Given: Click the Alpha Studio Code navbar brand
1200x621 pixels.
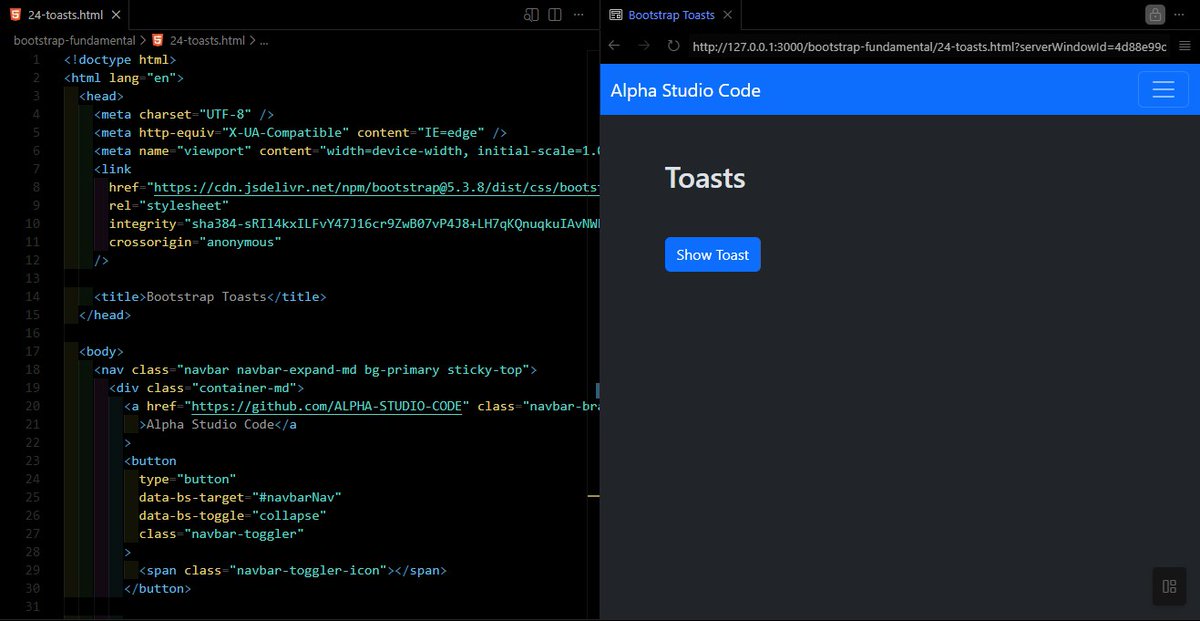Looking at the screenshot, I should click(685, 90).
